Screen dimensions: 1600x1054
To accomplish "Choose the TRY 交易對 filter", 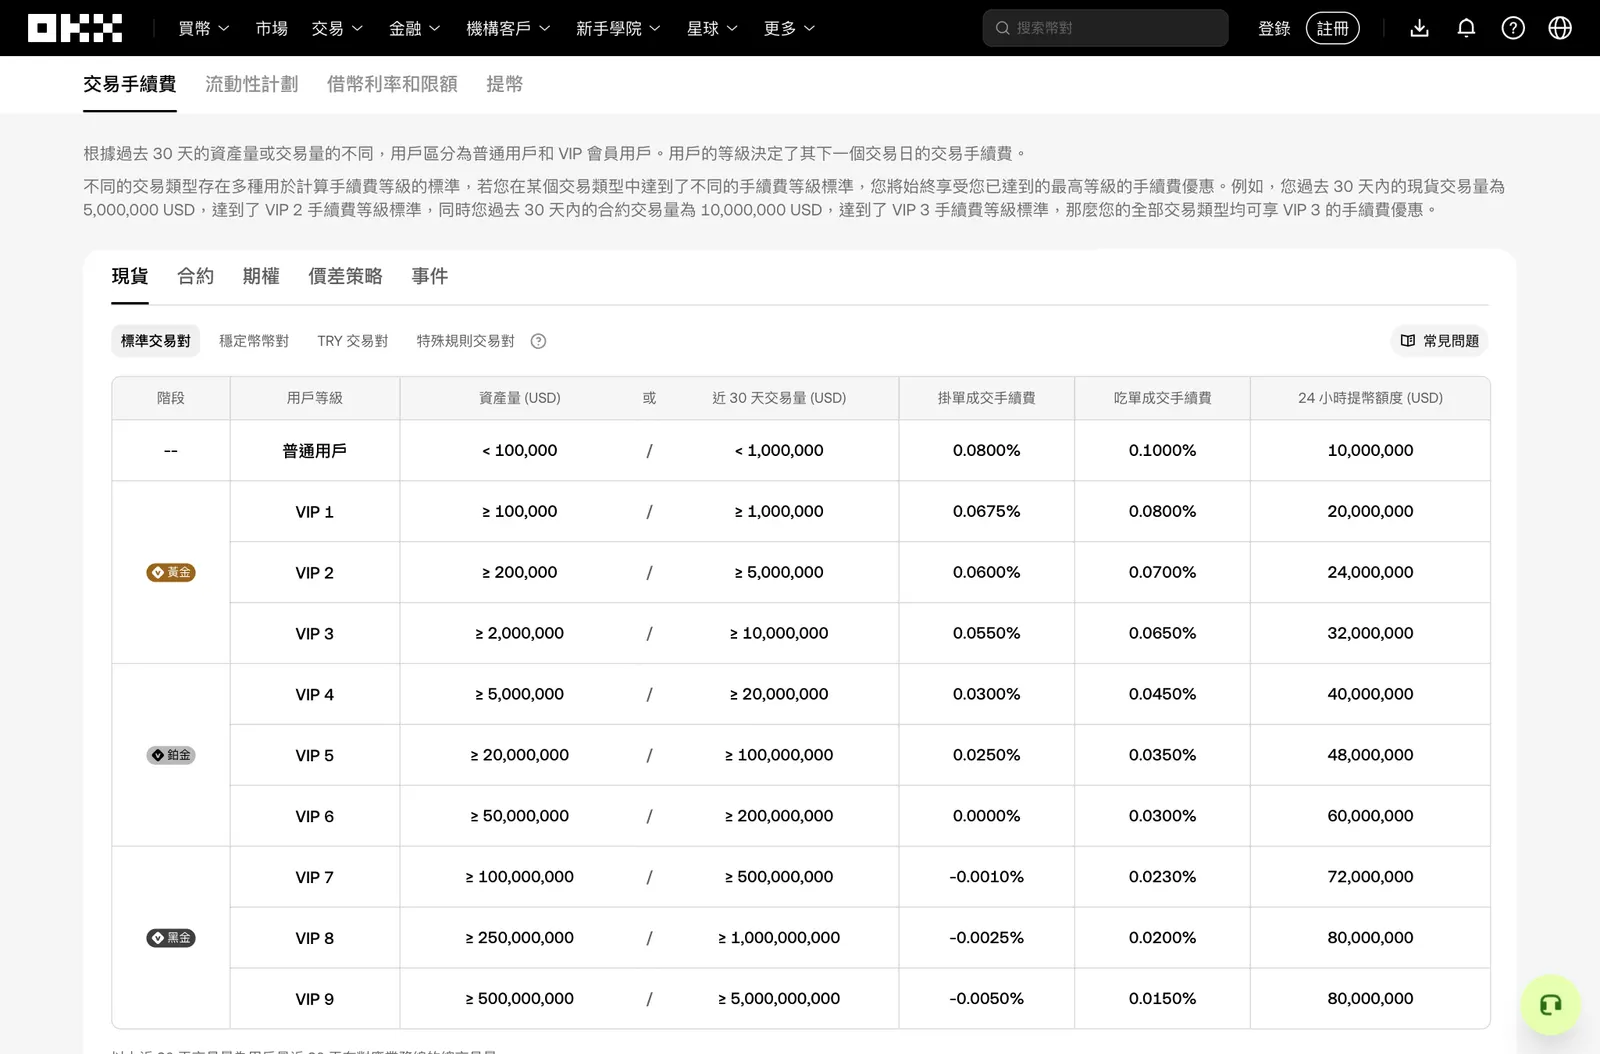I will [x=353, y=341].
